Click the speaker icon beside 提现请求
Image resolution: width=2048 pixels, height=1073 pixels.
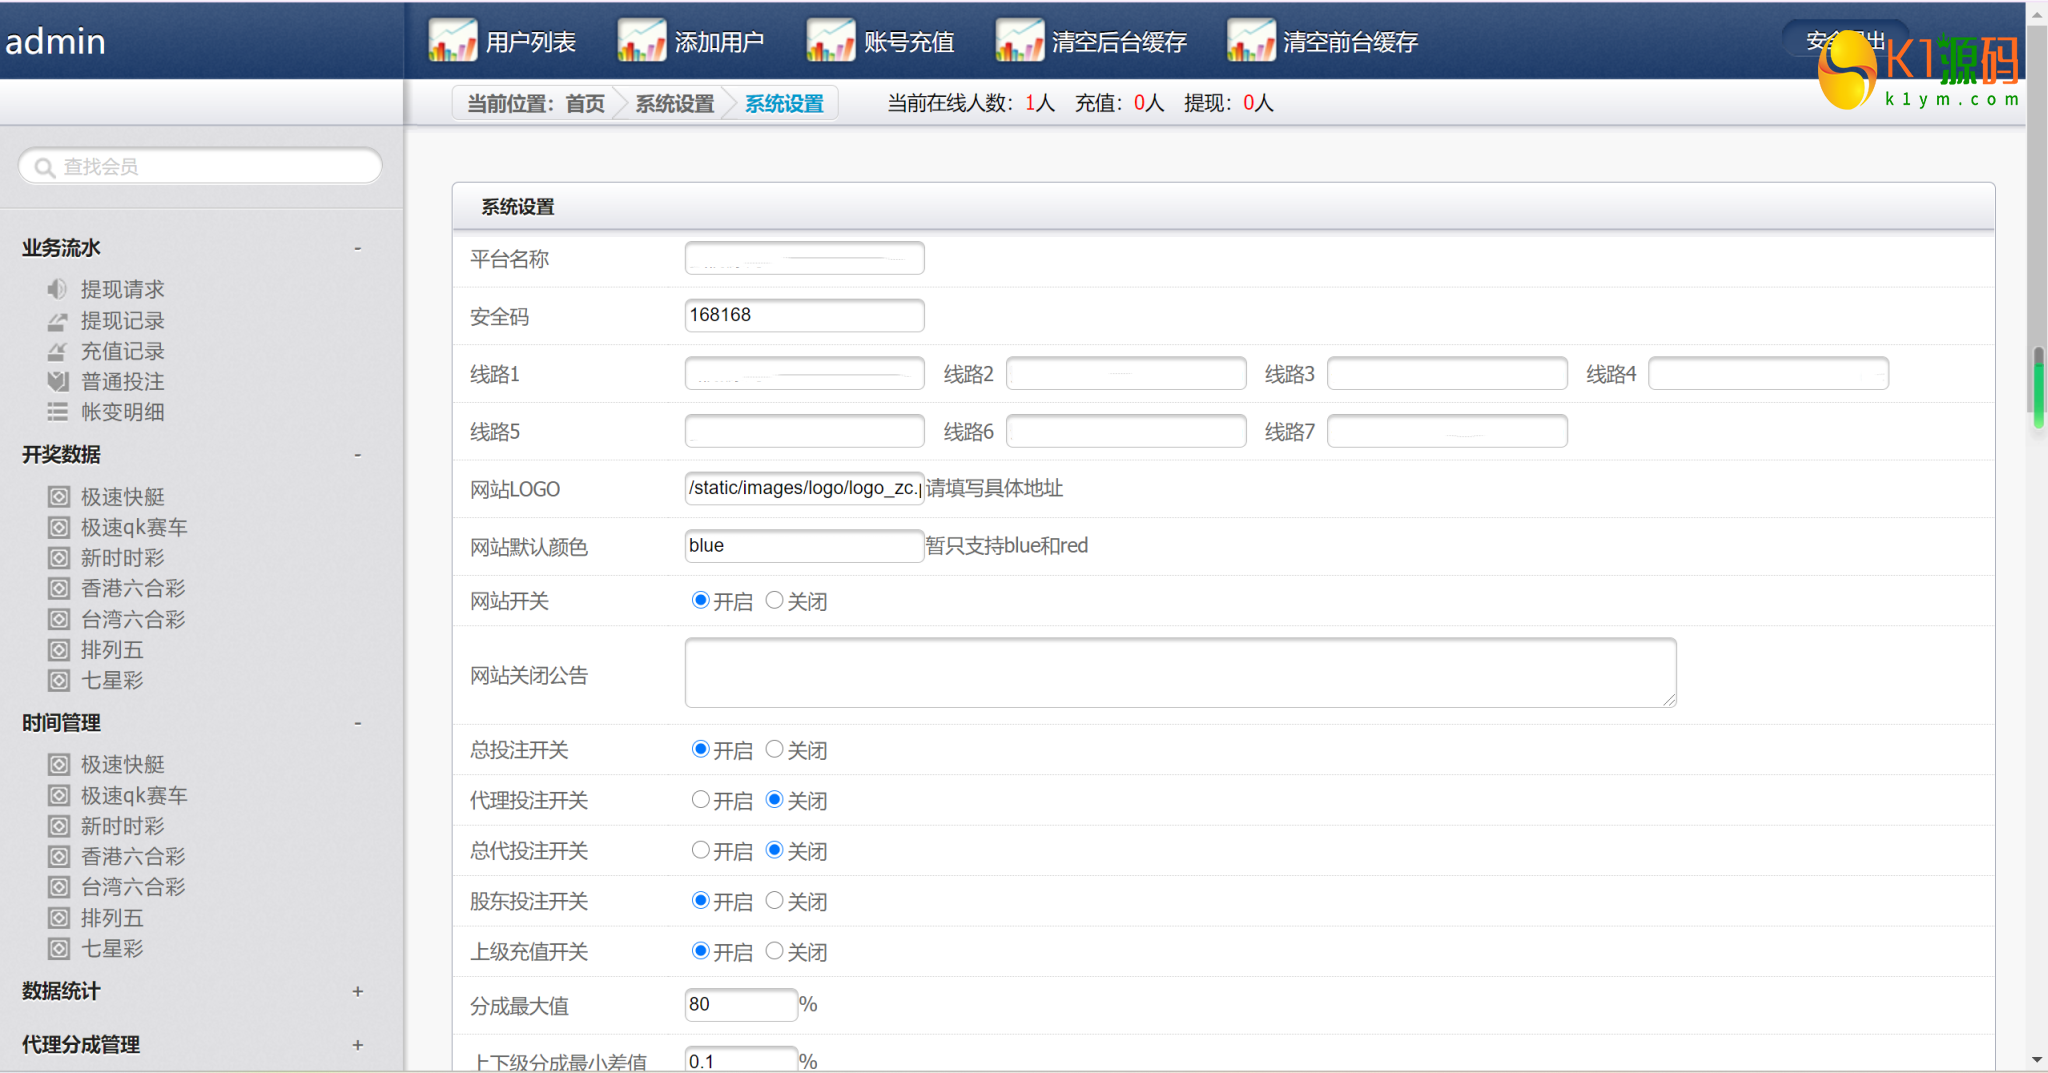click(x=57, y=289)
